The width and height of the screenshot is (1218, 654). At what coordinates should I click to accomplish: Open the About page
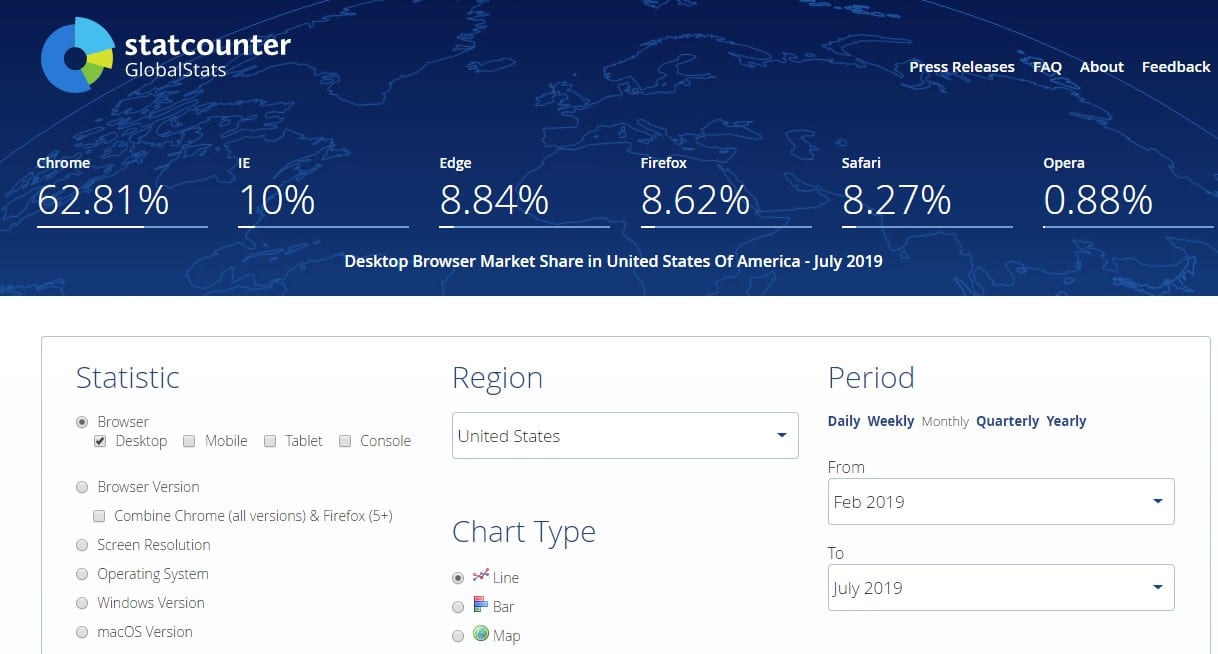click(1102, 67)
